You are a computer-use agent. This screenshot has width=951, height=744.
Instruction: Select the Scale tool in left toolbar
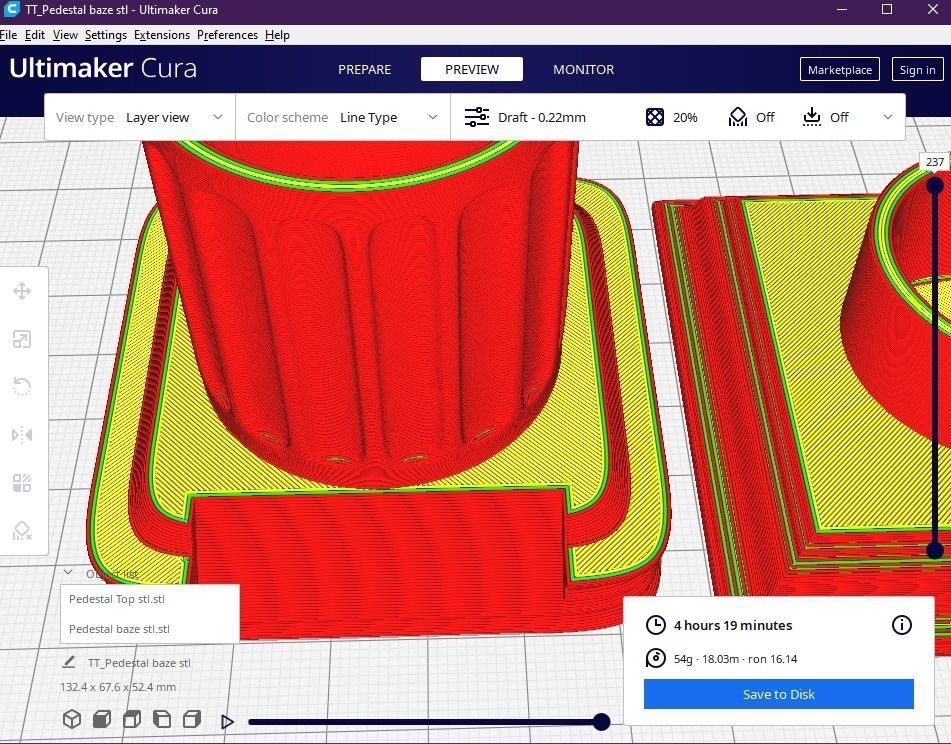[x=22, y=340]
